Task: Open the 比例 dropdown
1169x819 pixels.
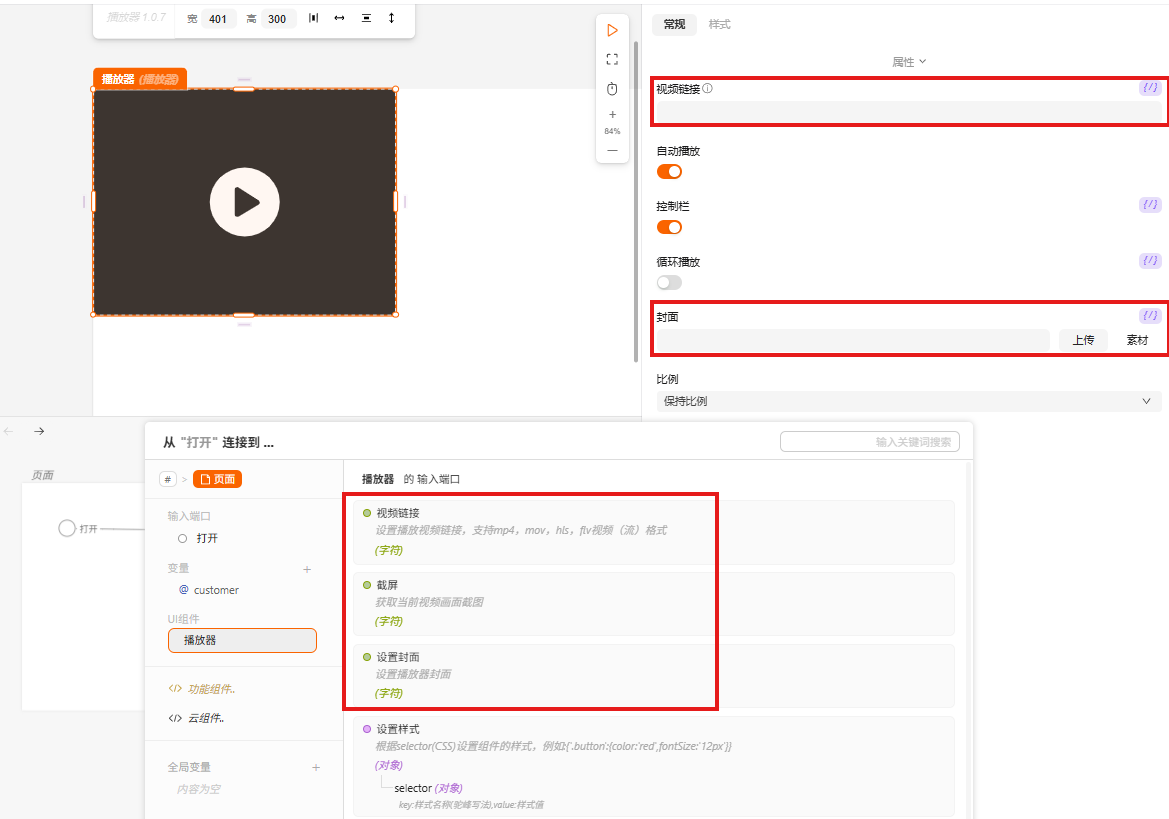Action: click(908, 401)
